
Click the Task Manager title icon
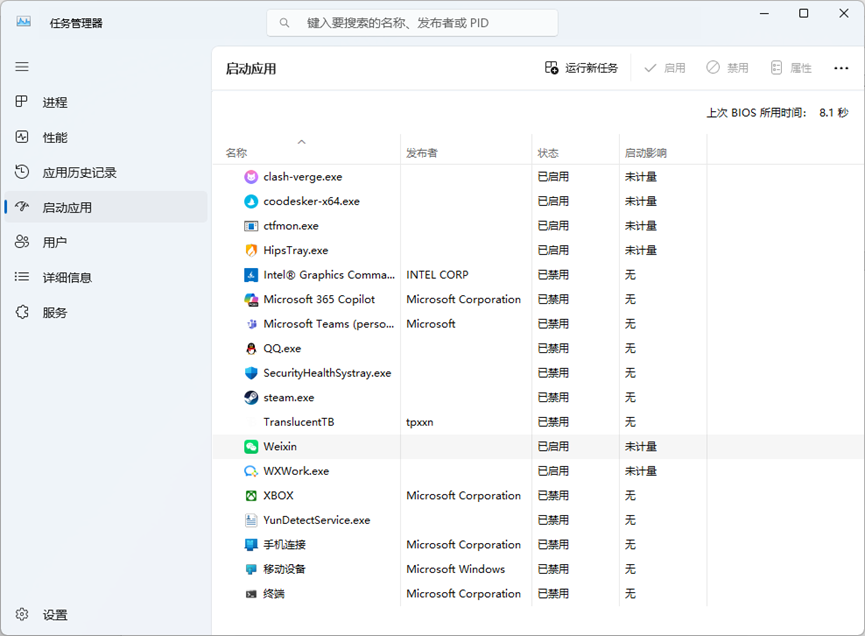(24, 22)
